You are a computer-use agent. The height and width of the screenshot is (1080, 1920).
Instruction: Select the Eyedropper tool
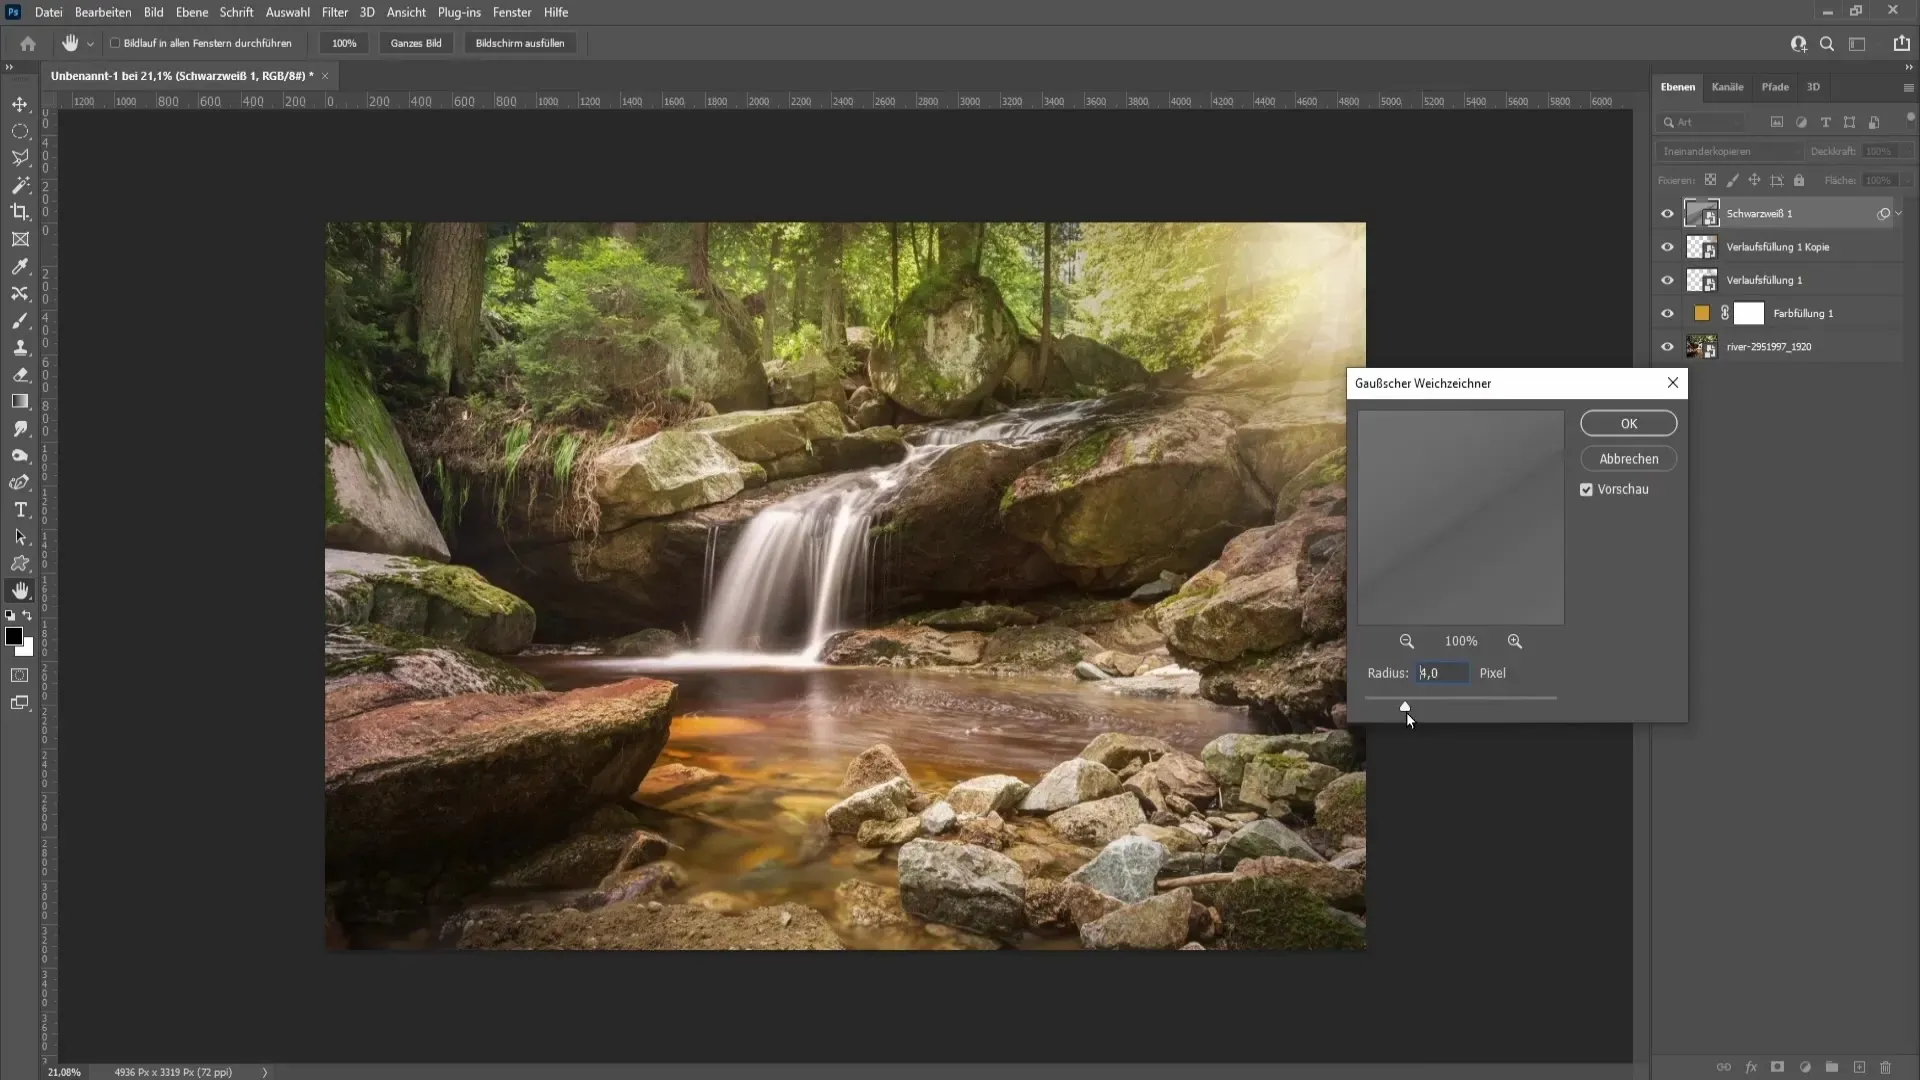click(x=20, y=267)
